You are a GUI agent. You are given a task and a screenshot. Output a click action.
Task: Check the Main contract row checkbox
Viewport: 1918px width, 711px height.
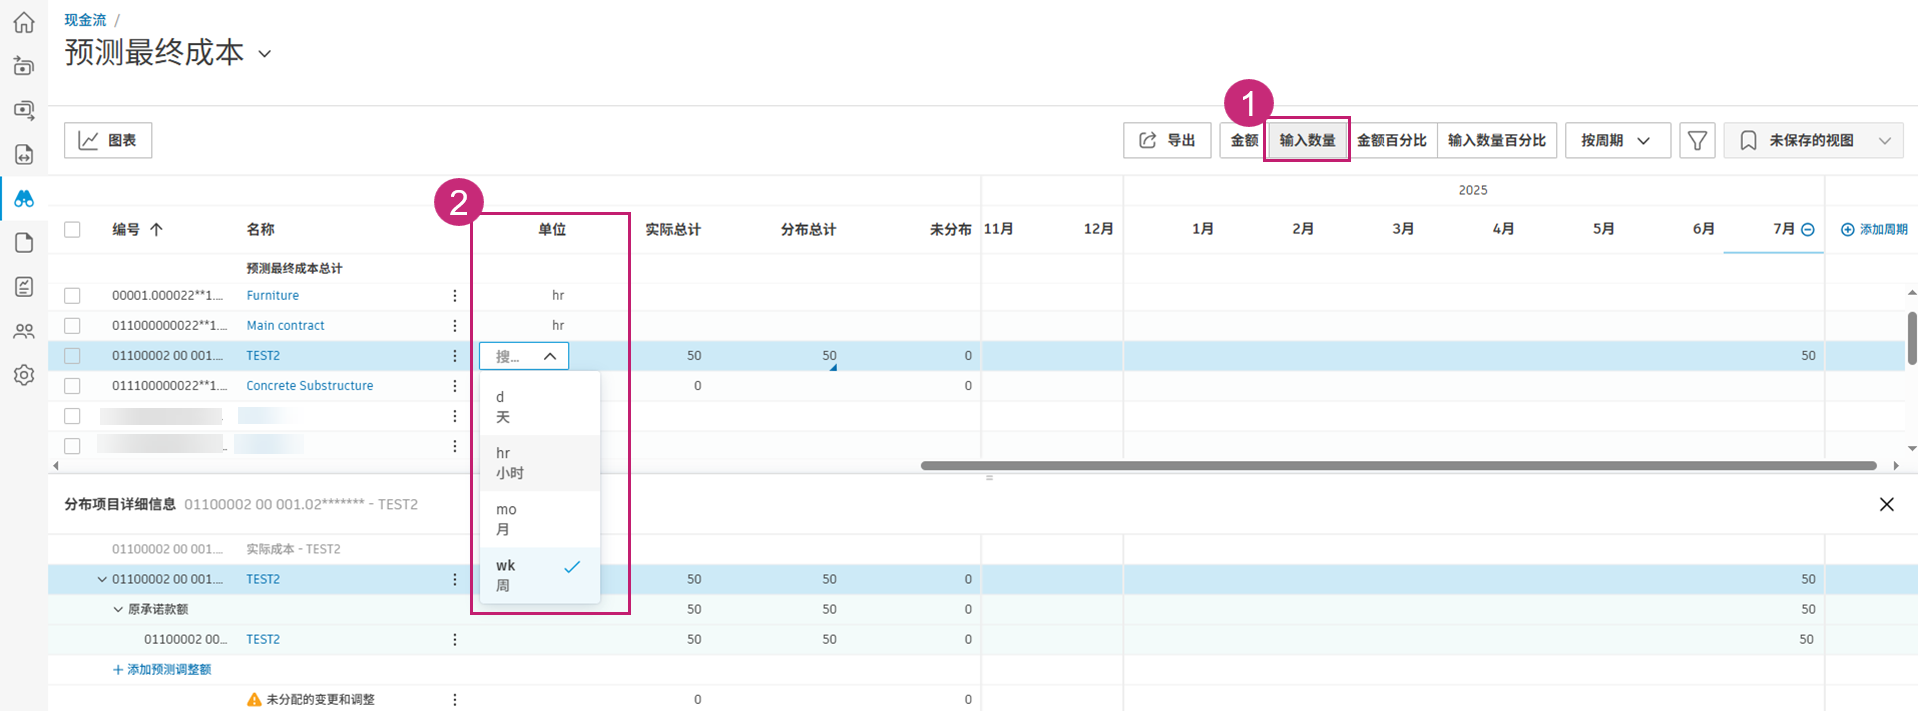coord(72,325)
